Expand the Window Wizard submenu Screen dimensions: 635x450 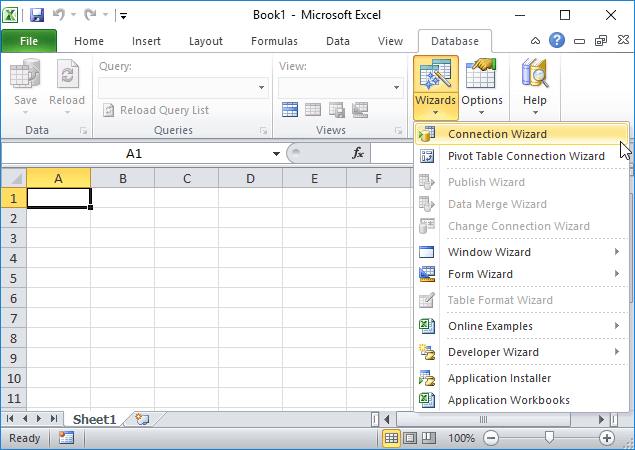point(522,252)
